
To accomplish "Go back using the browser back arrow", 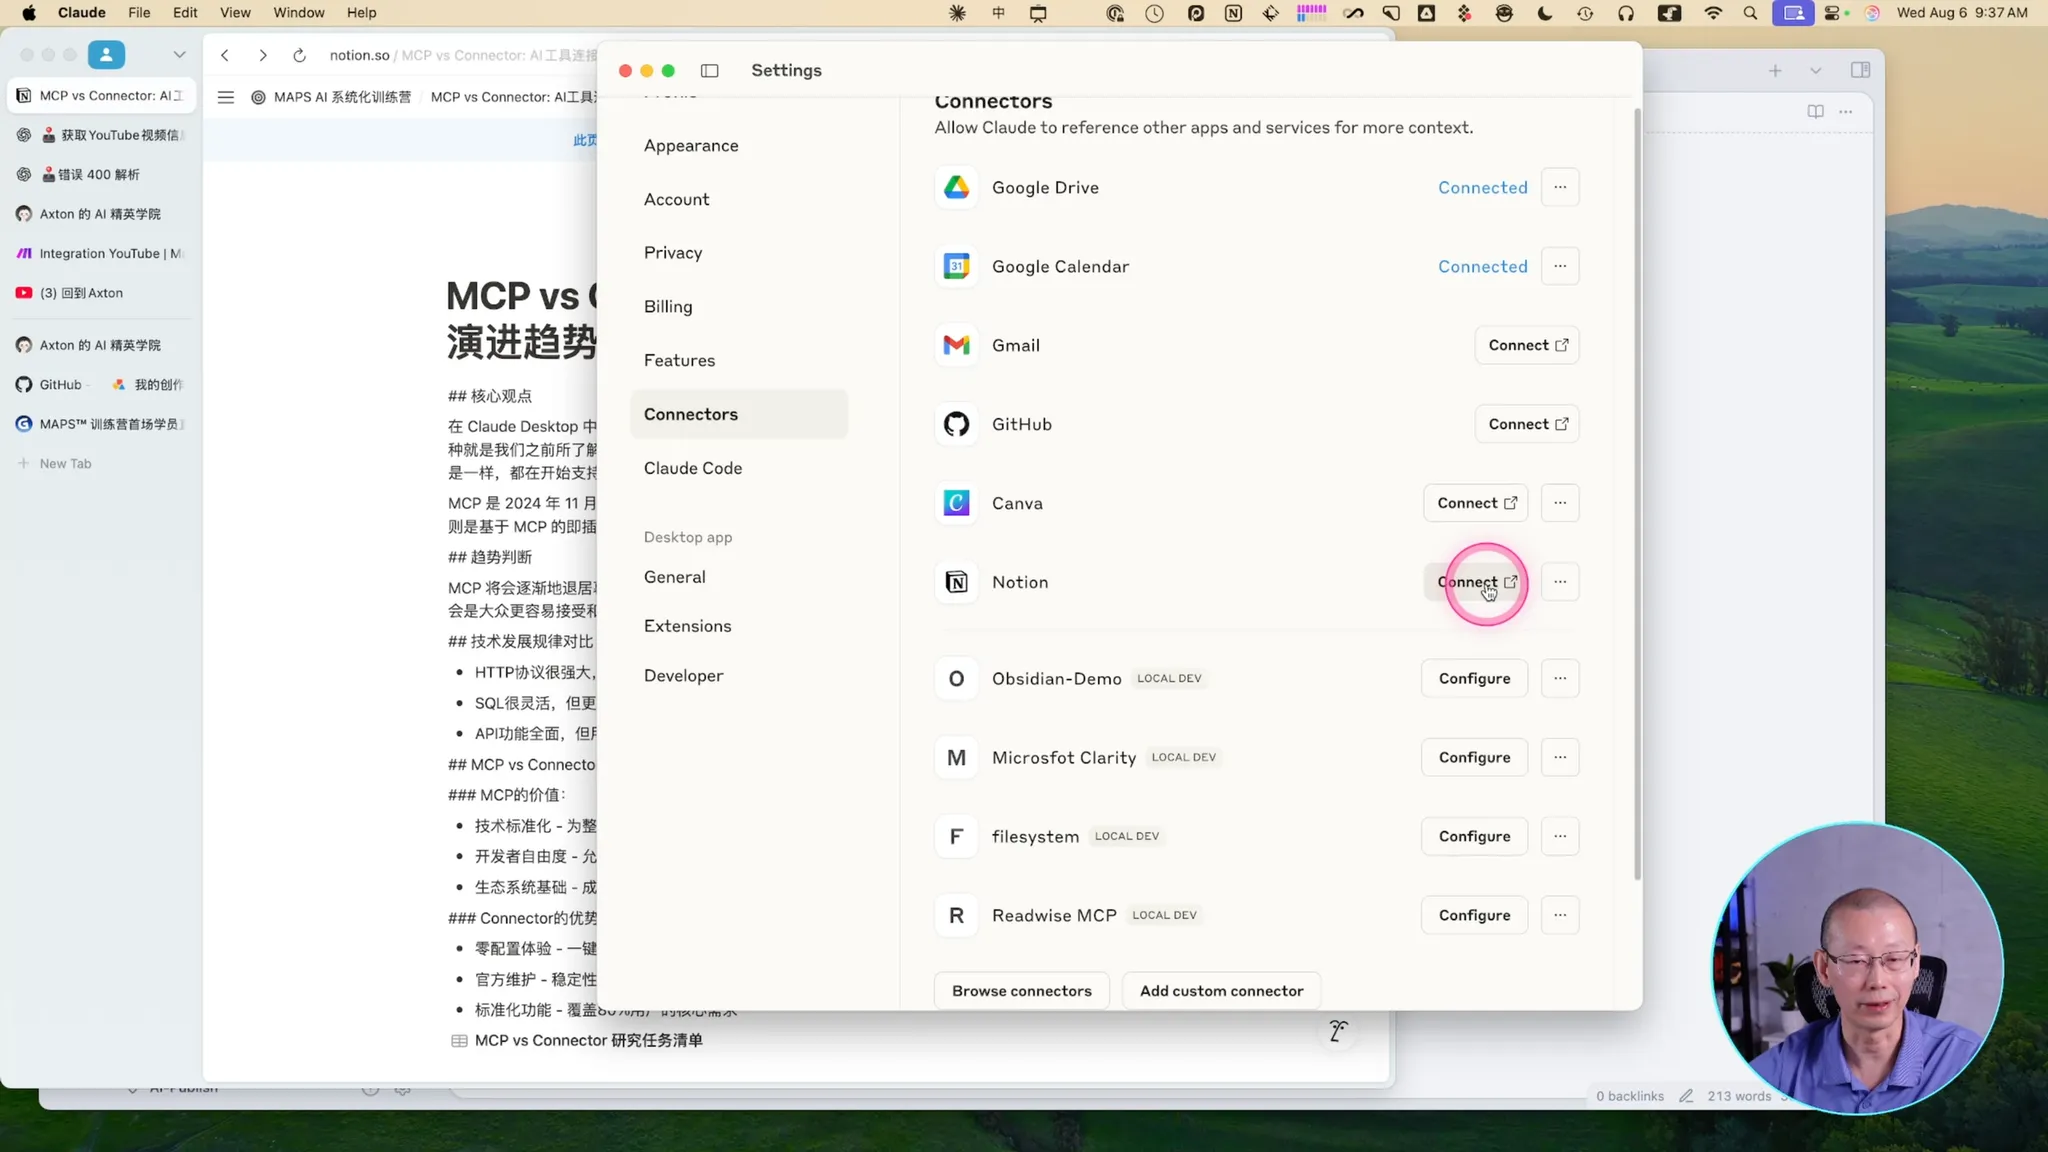I will click(x=225, y=55).
